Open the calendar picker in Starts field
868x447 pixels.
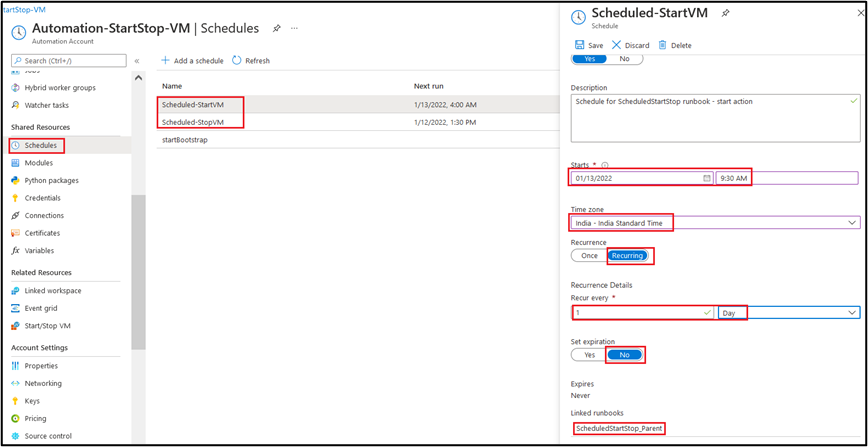point(706,178)
